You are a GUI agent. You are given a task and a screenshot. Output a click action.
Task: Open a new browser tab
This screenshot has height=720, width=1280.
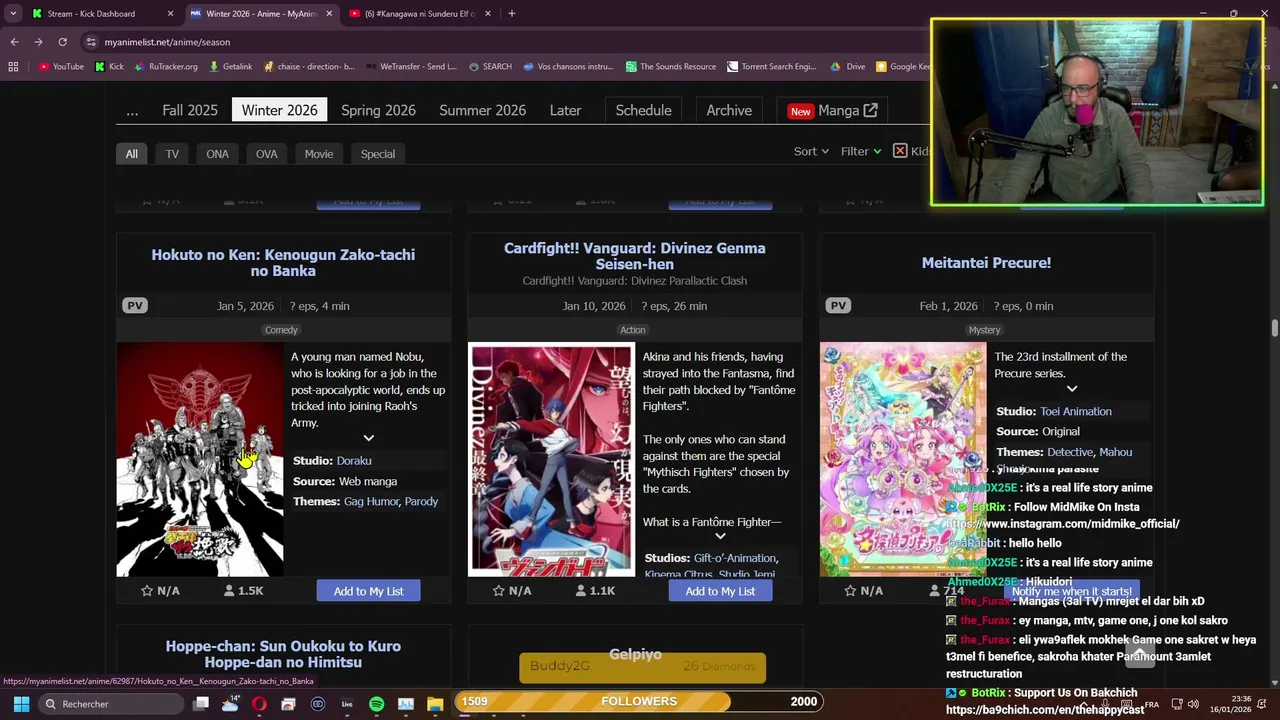pos(511,14)
